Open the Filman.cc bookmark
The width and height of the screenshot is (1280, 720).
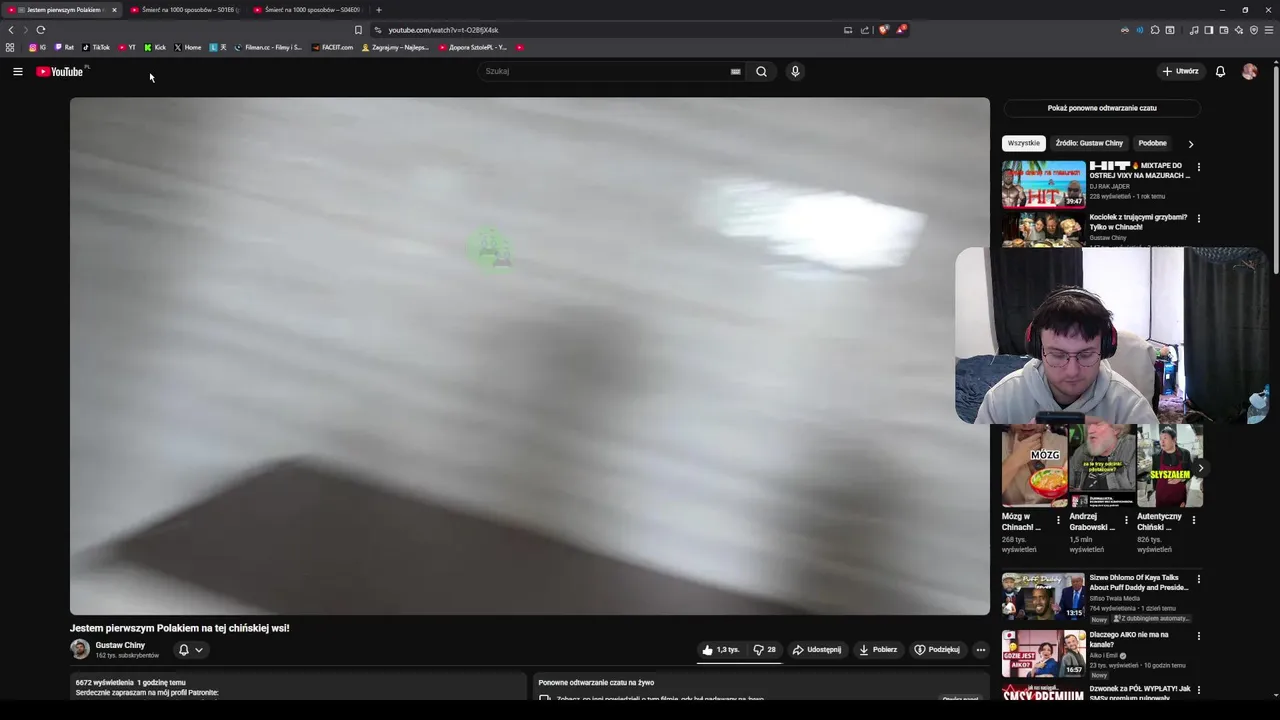pyautogui.click(x=268, y=47)
